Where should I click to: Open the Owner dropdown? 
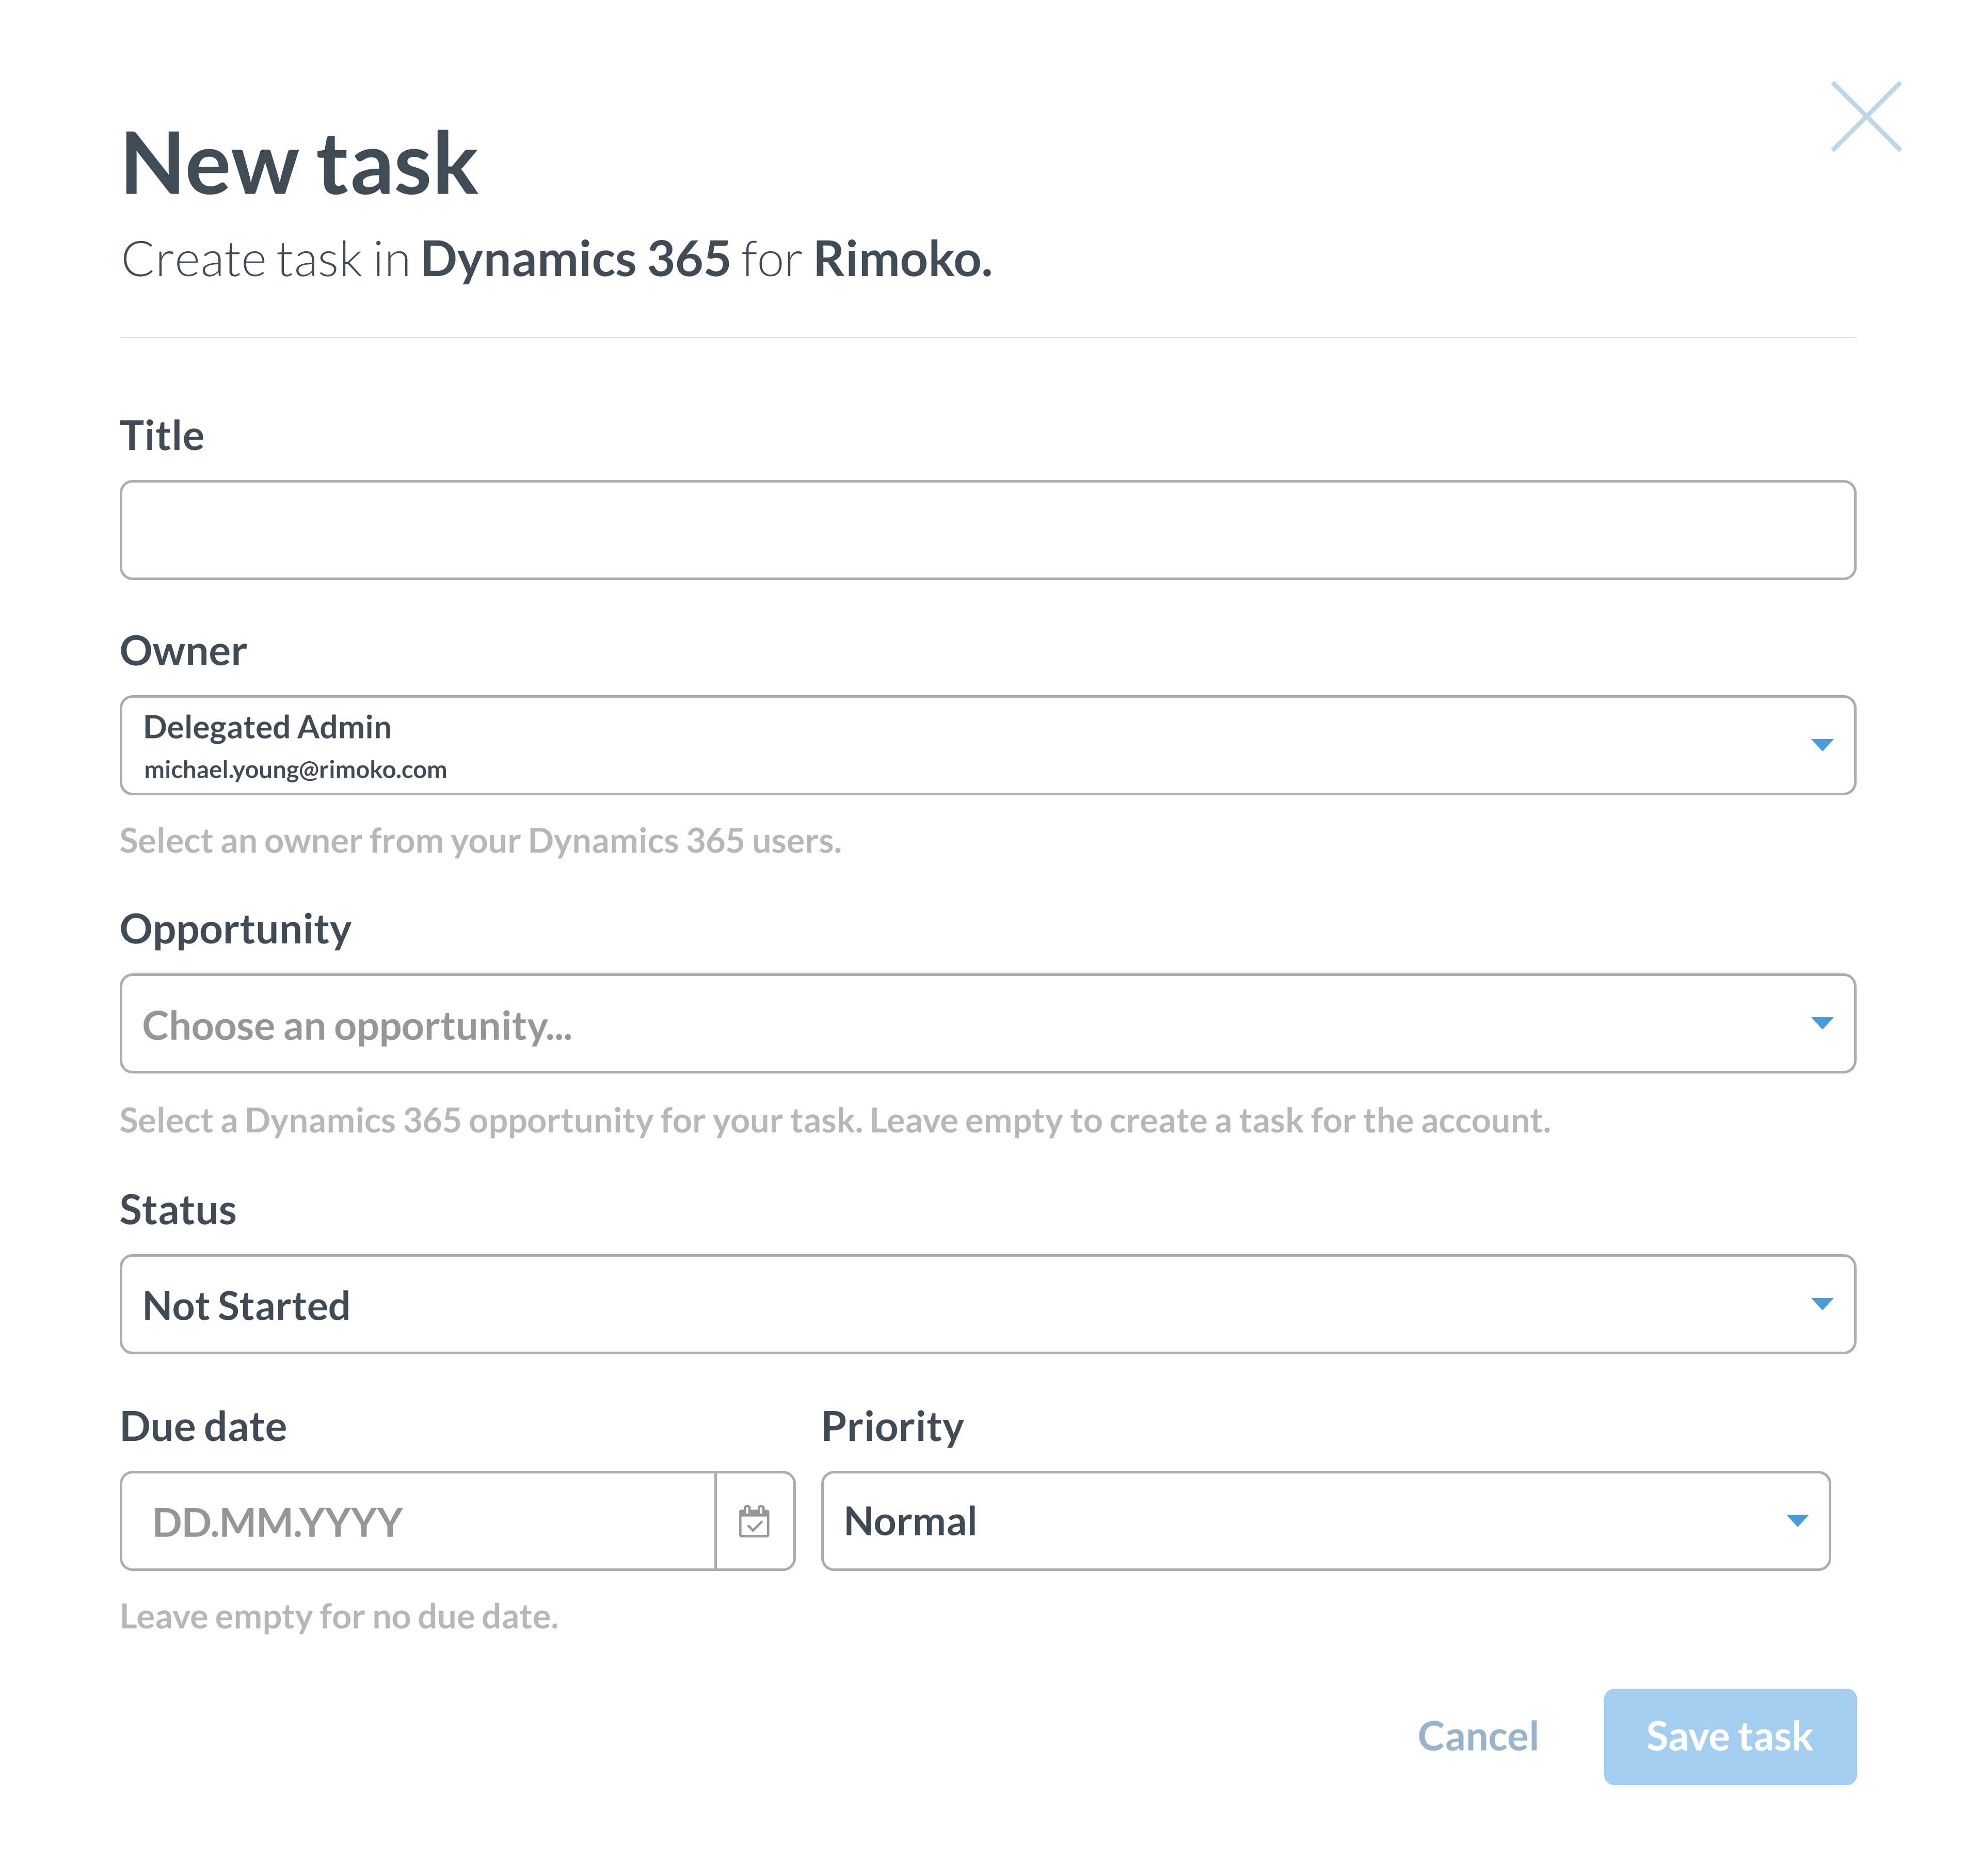click(987, 745)
